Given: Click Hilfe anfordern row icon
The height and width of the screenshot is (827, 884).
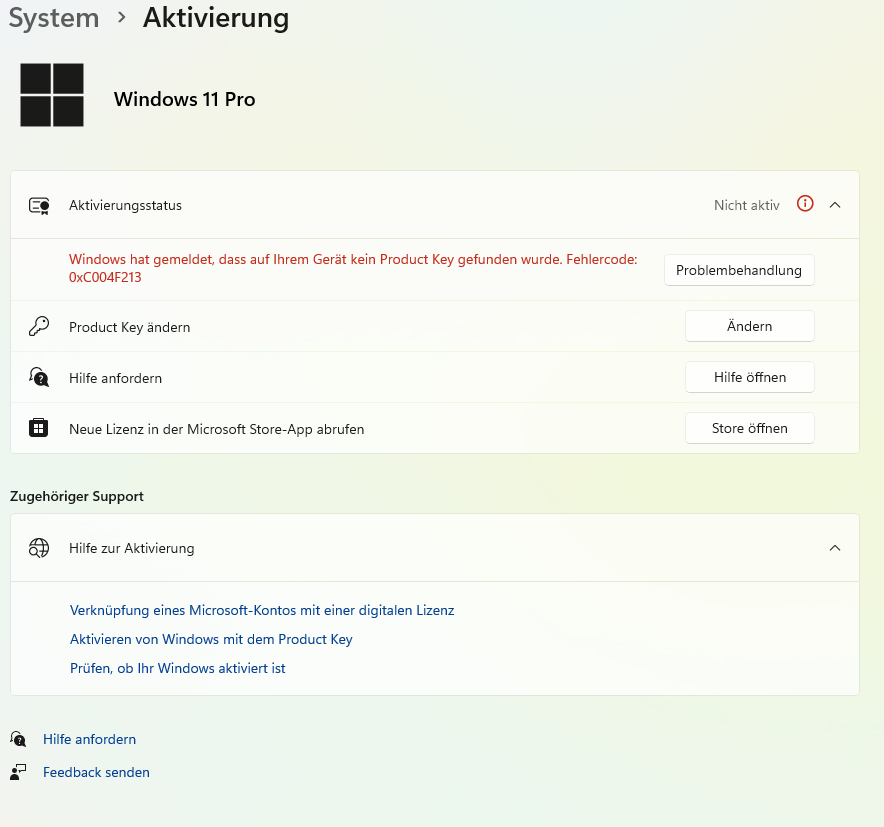Looking at the screenshot, I should click(x=39, y=377).
